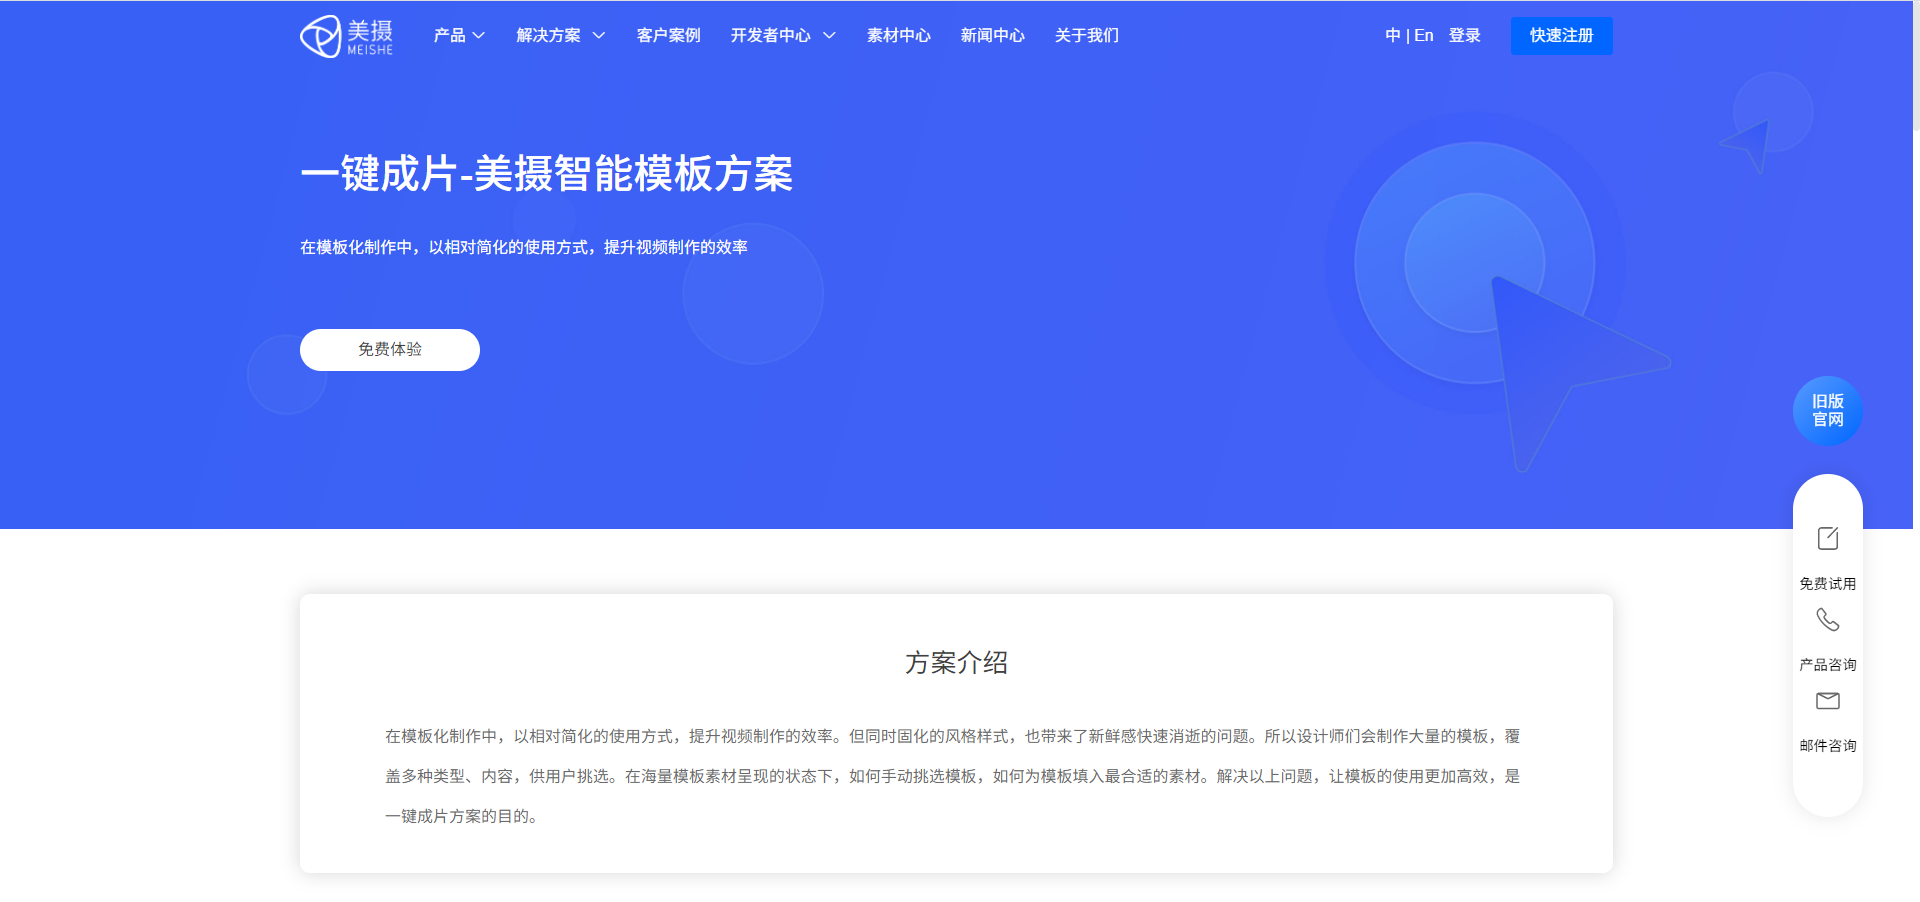Click the 一键成片-美摄智能模板方案 headline
Viewport: 1920px width, 902px height.
[x=546, y=174]
